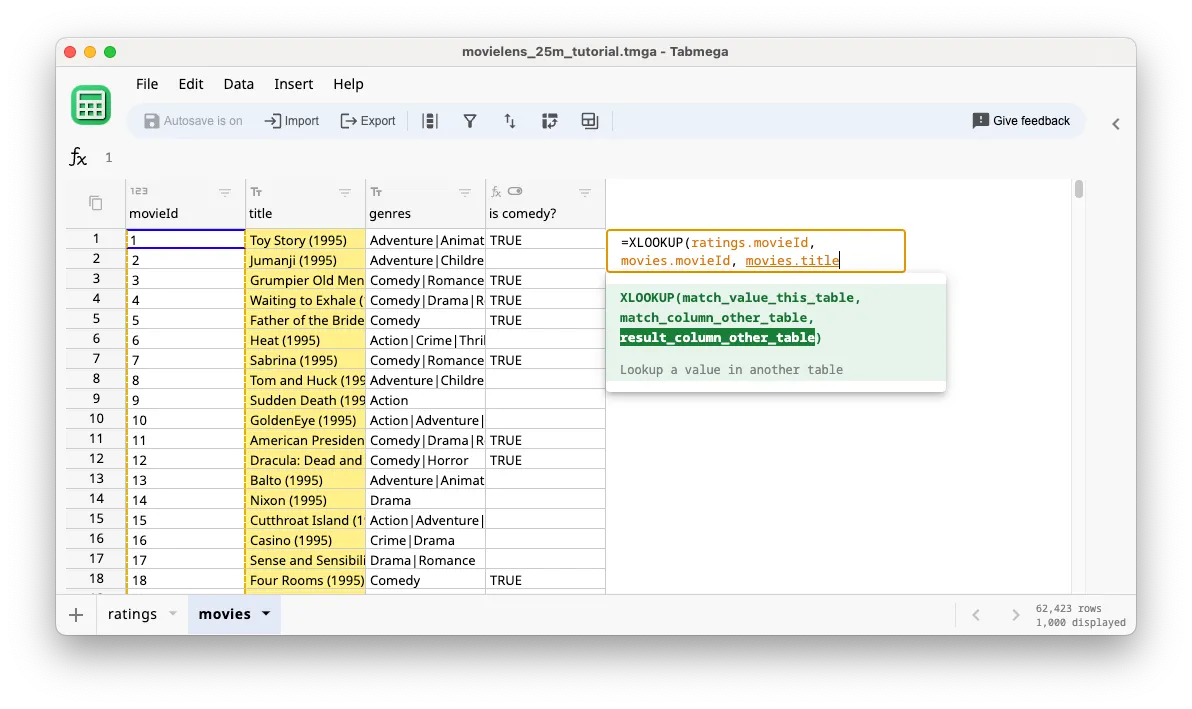This screenshot has width=1192, height=709.
Task: Click the add new table plus button
Action: (x=76, y=614)
